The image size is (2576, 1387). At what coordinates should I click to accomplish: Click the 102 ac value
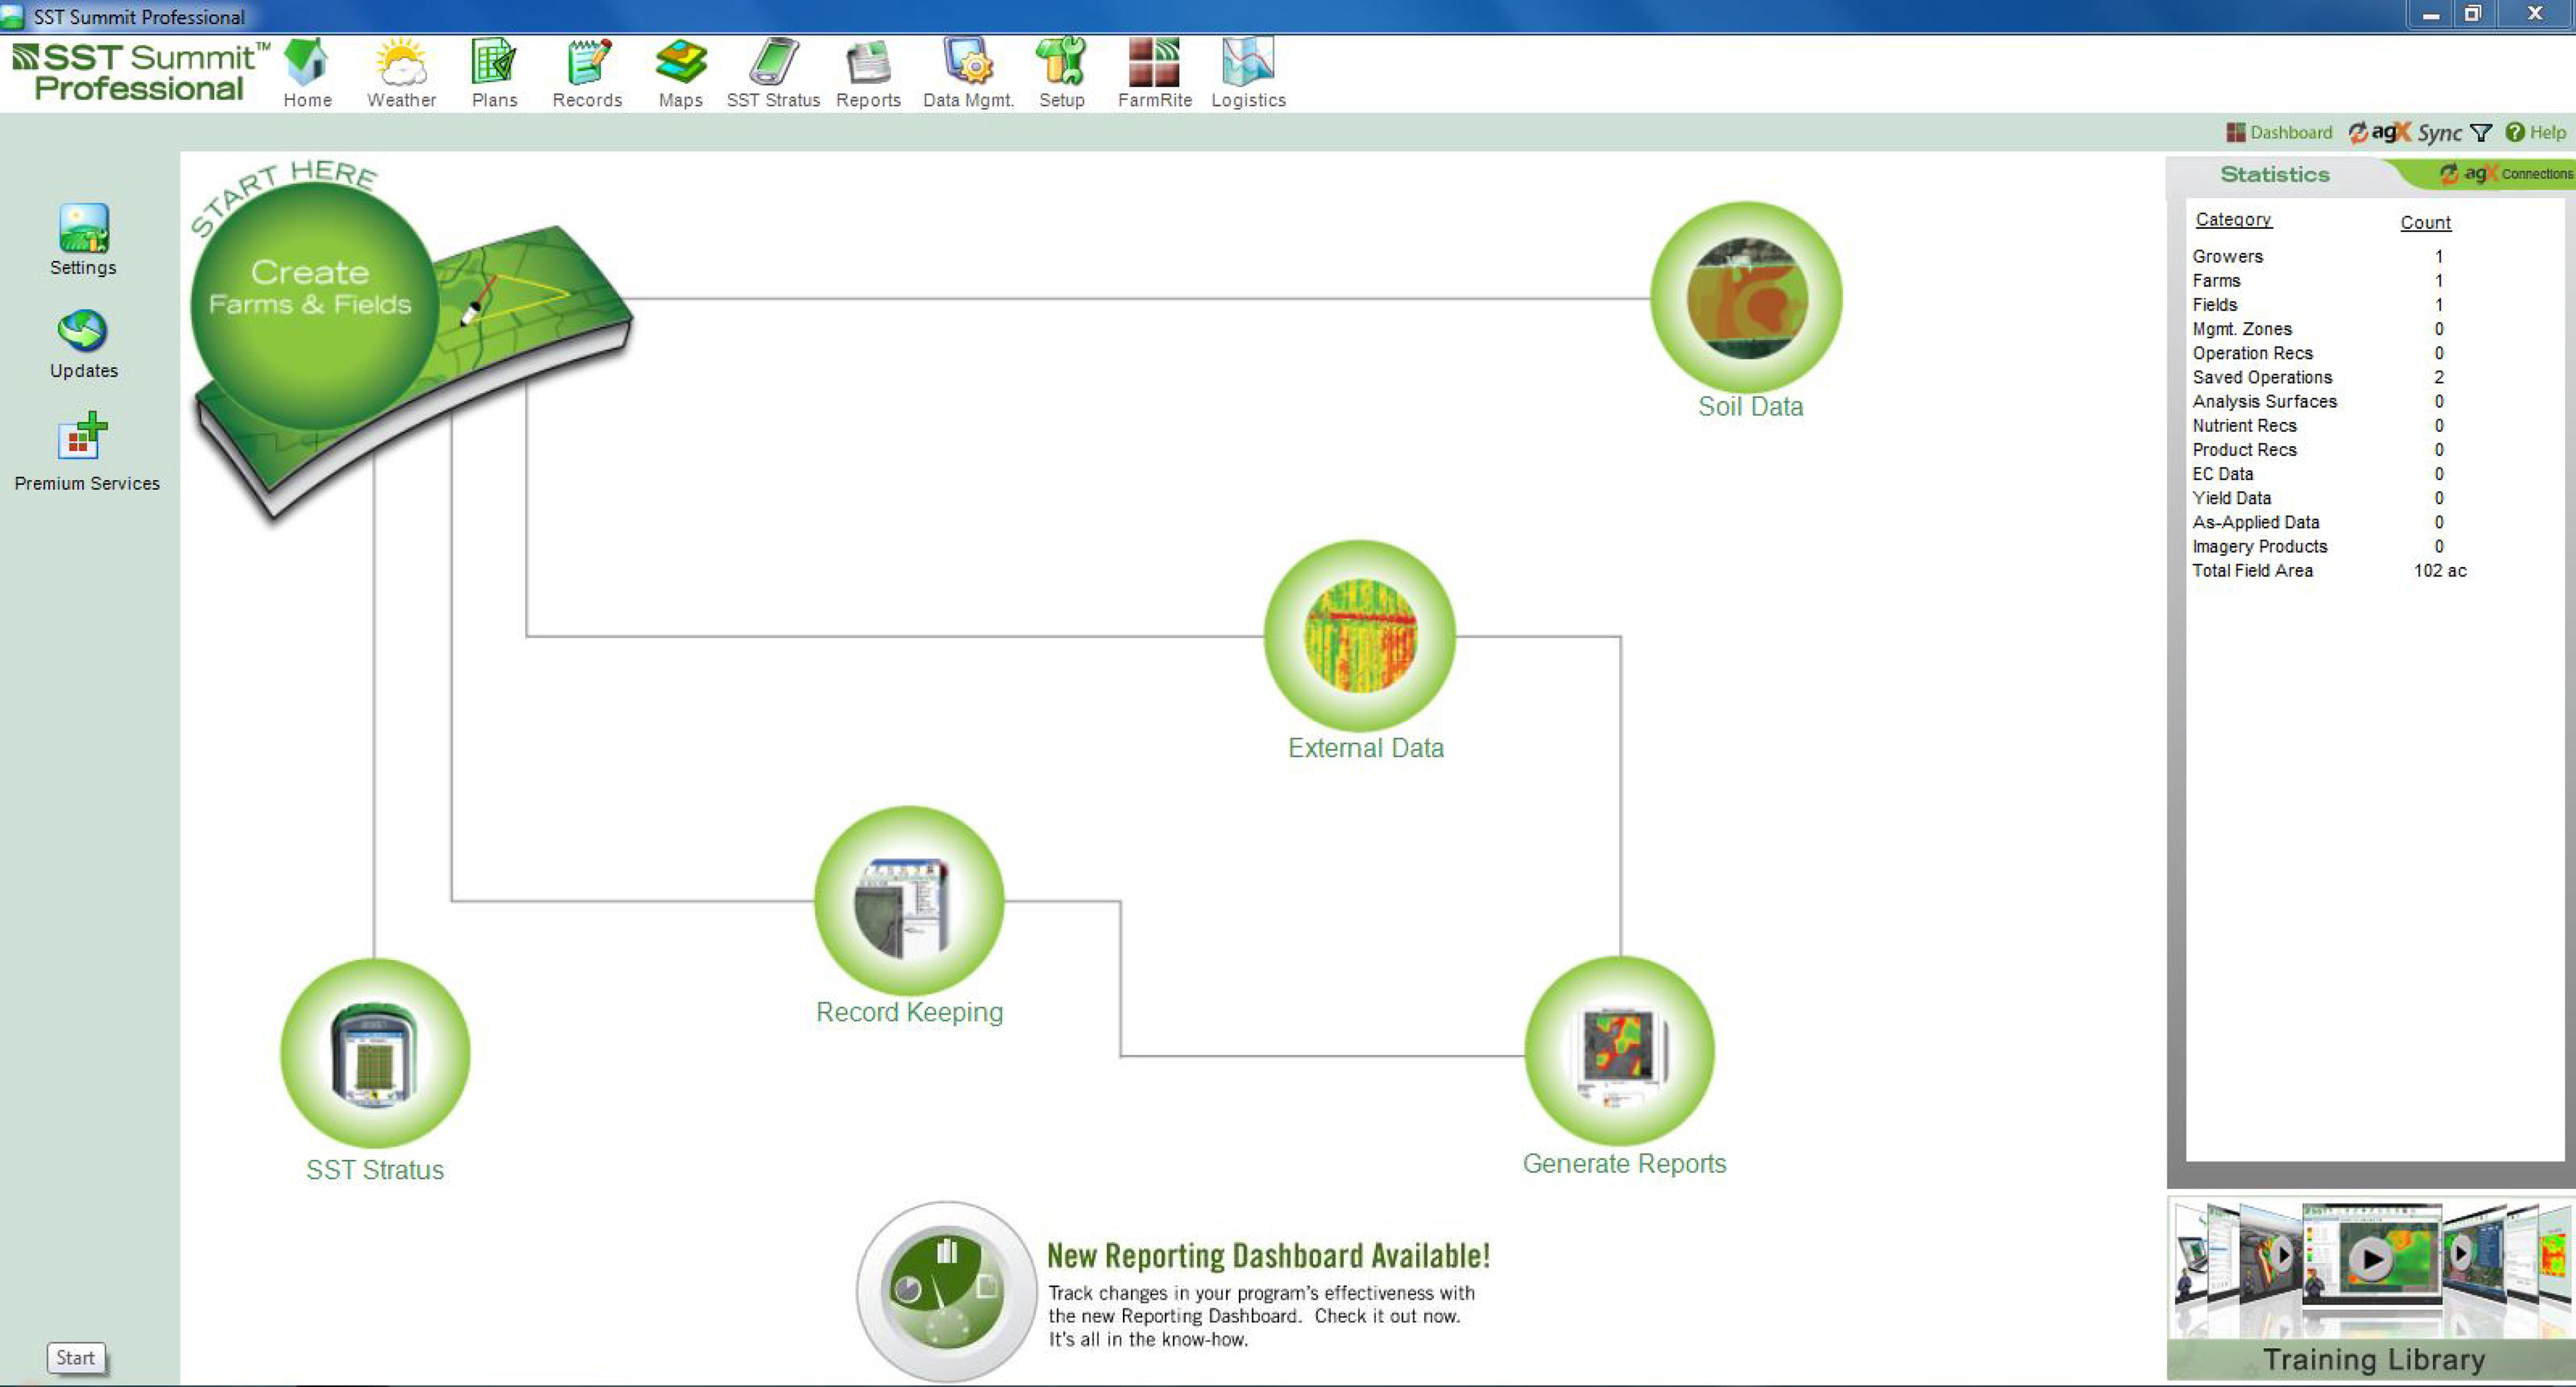[2440, 570]
